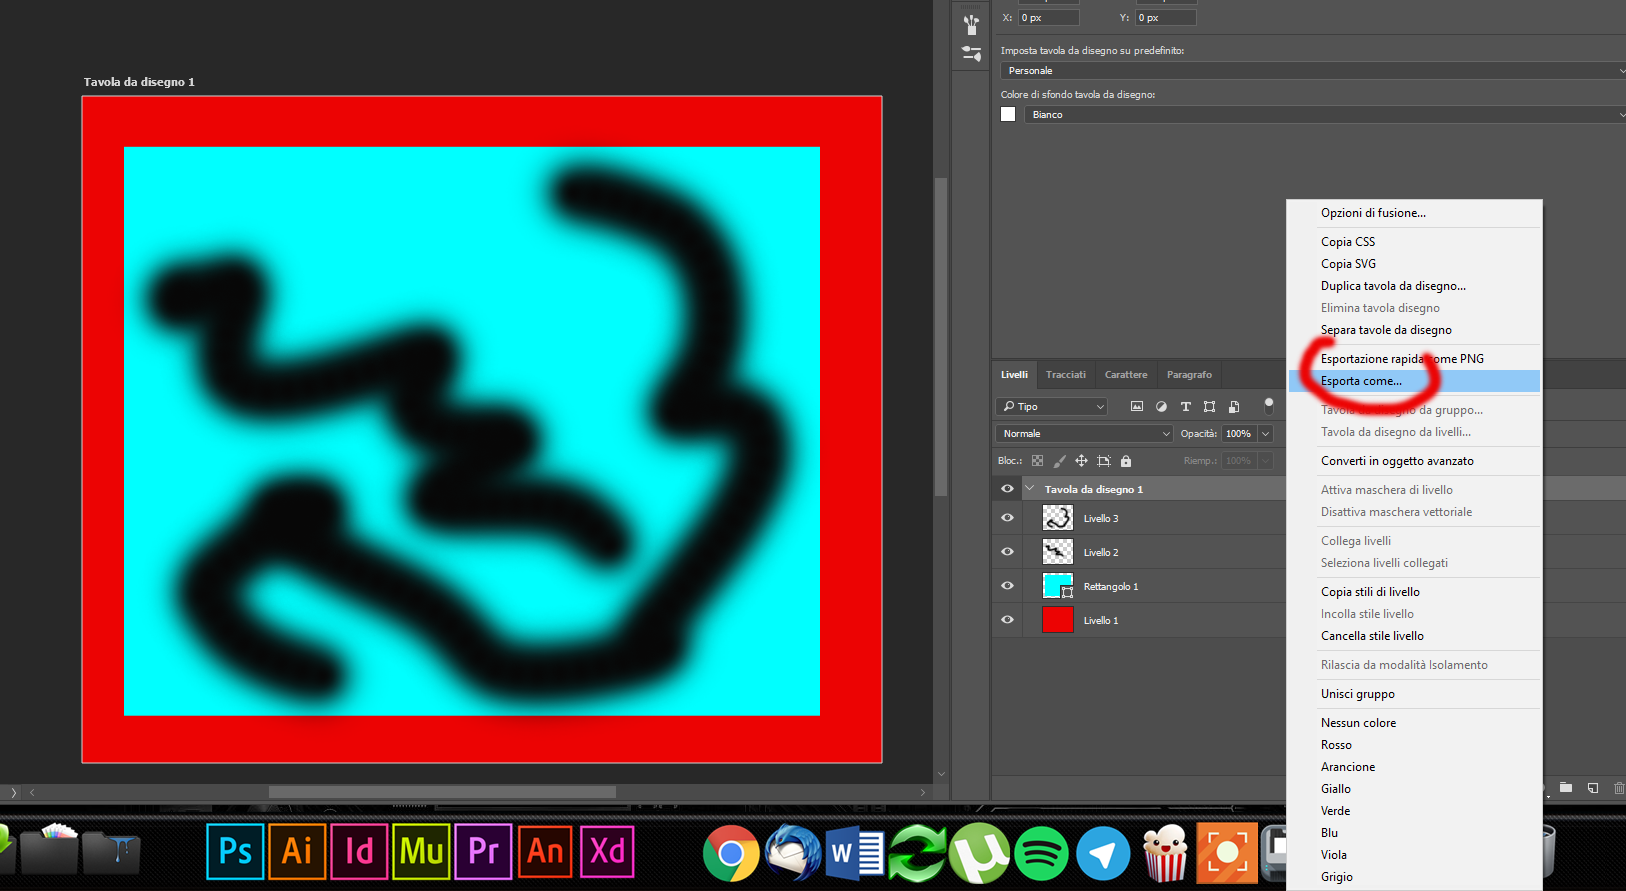This screenshot has width=1626, height=891.
Task: Open the Tipo layer filter dropdown
Action: pos(1051,406)
